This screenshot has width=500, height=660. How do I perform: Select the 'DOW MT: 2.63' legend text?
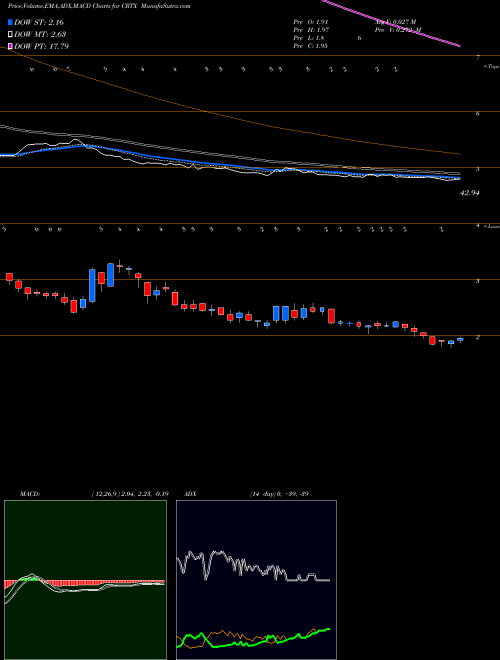pyautogui.click(x=40, y=34)
